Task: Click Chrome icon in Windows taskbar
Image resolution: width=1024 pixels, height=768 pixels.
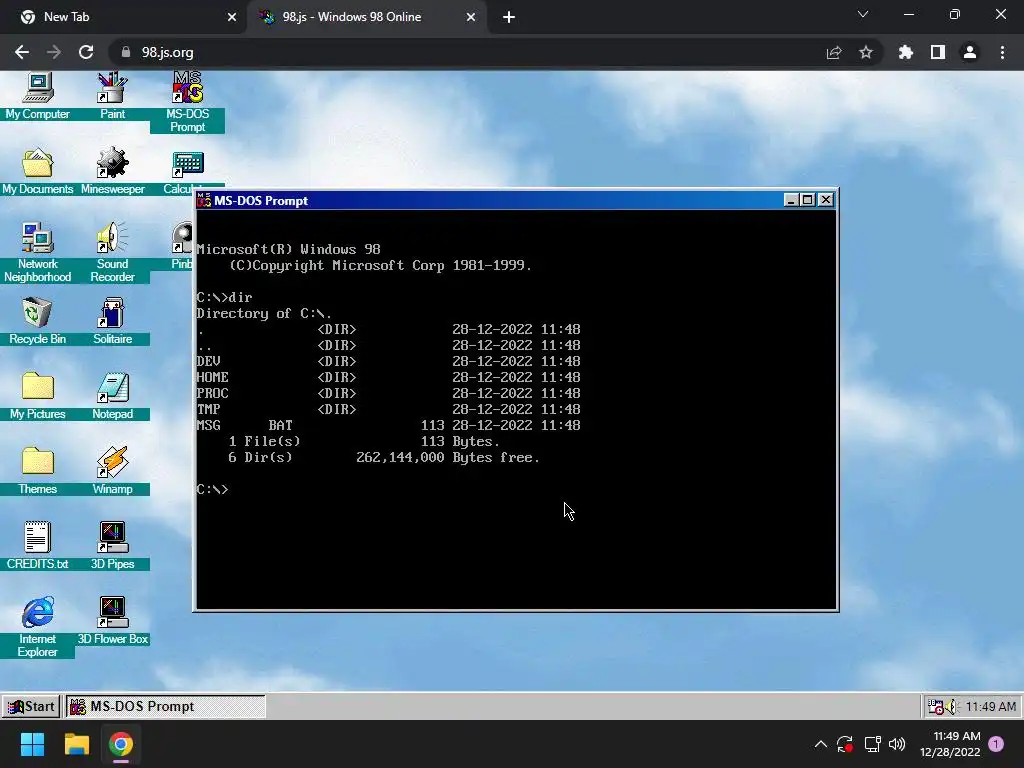Action: click(x=121, y=744)
